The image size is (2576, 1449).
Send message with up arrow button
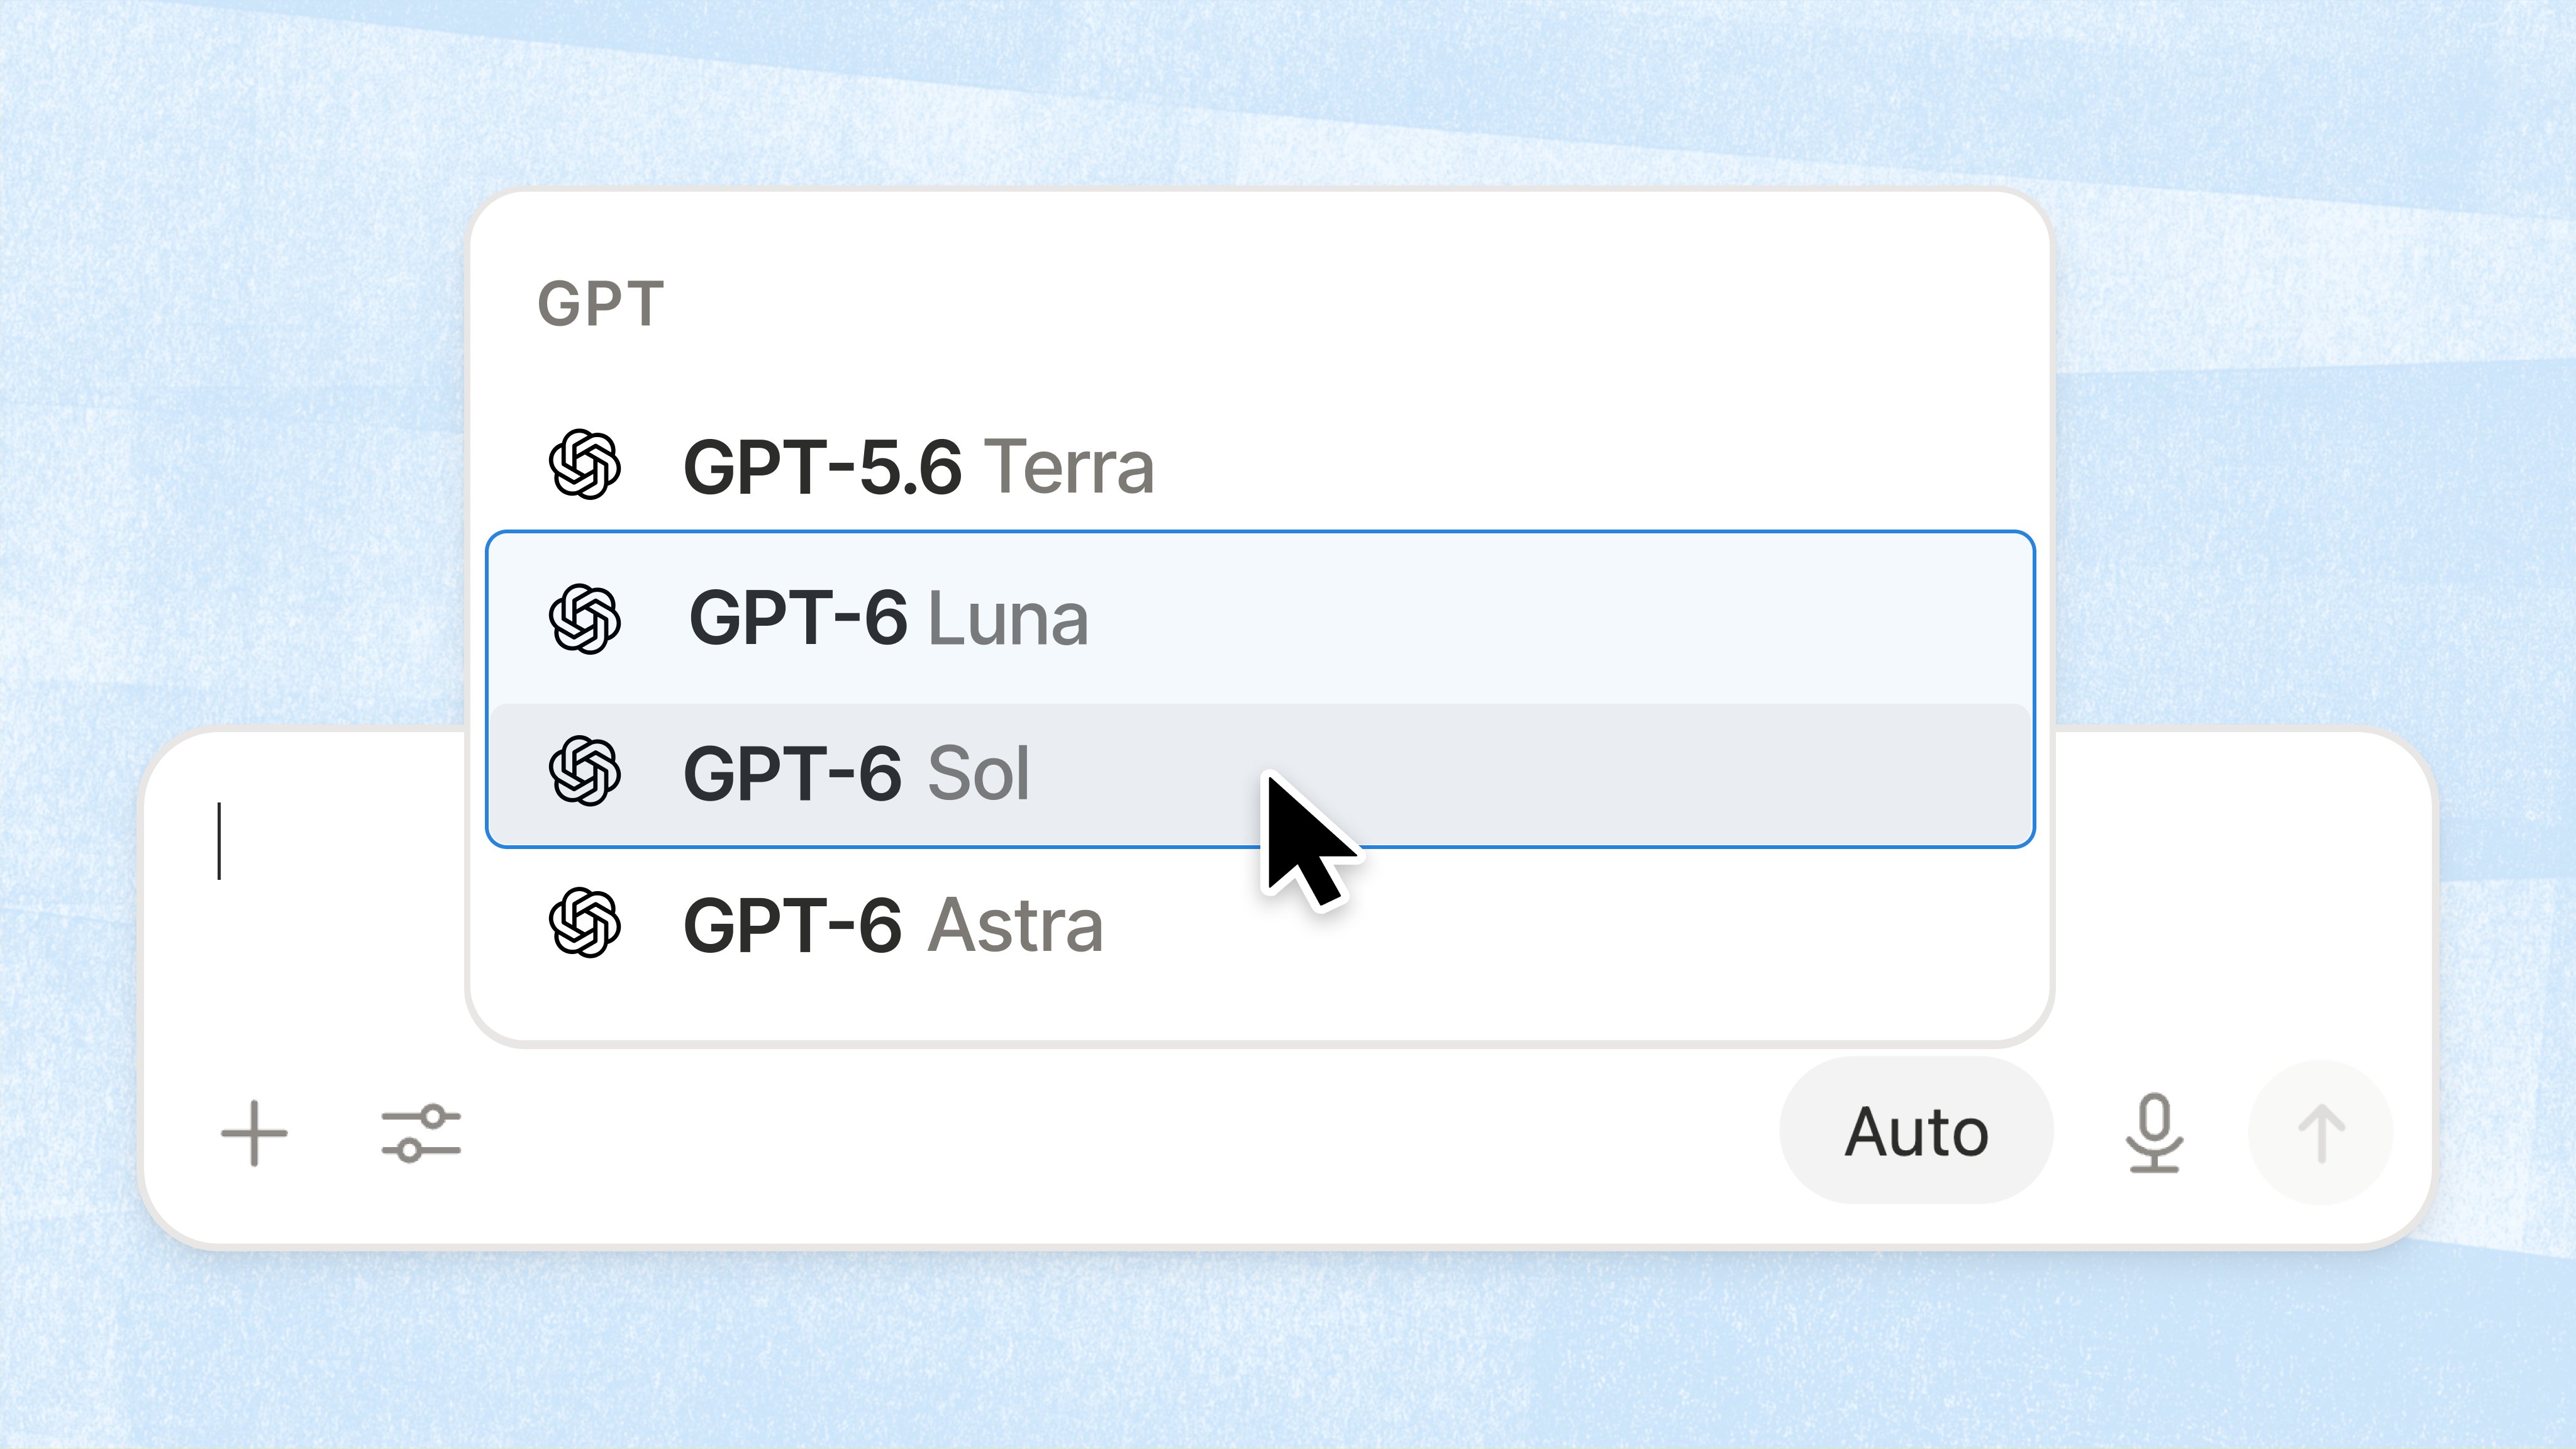click(2320, 1133)
